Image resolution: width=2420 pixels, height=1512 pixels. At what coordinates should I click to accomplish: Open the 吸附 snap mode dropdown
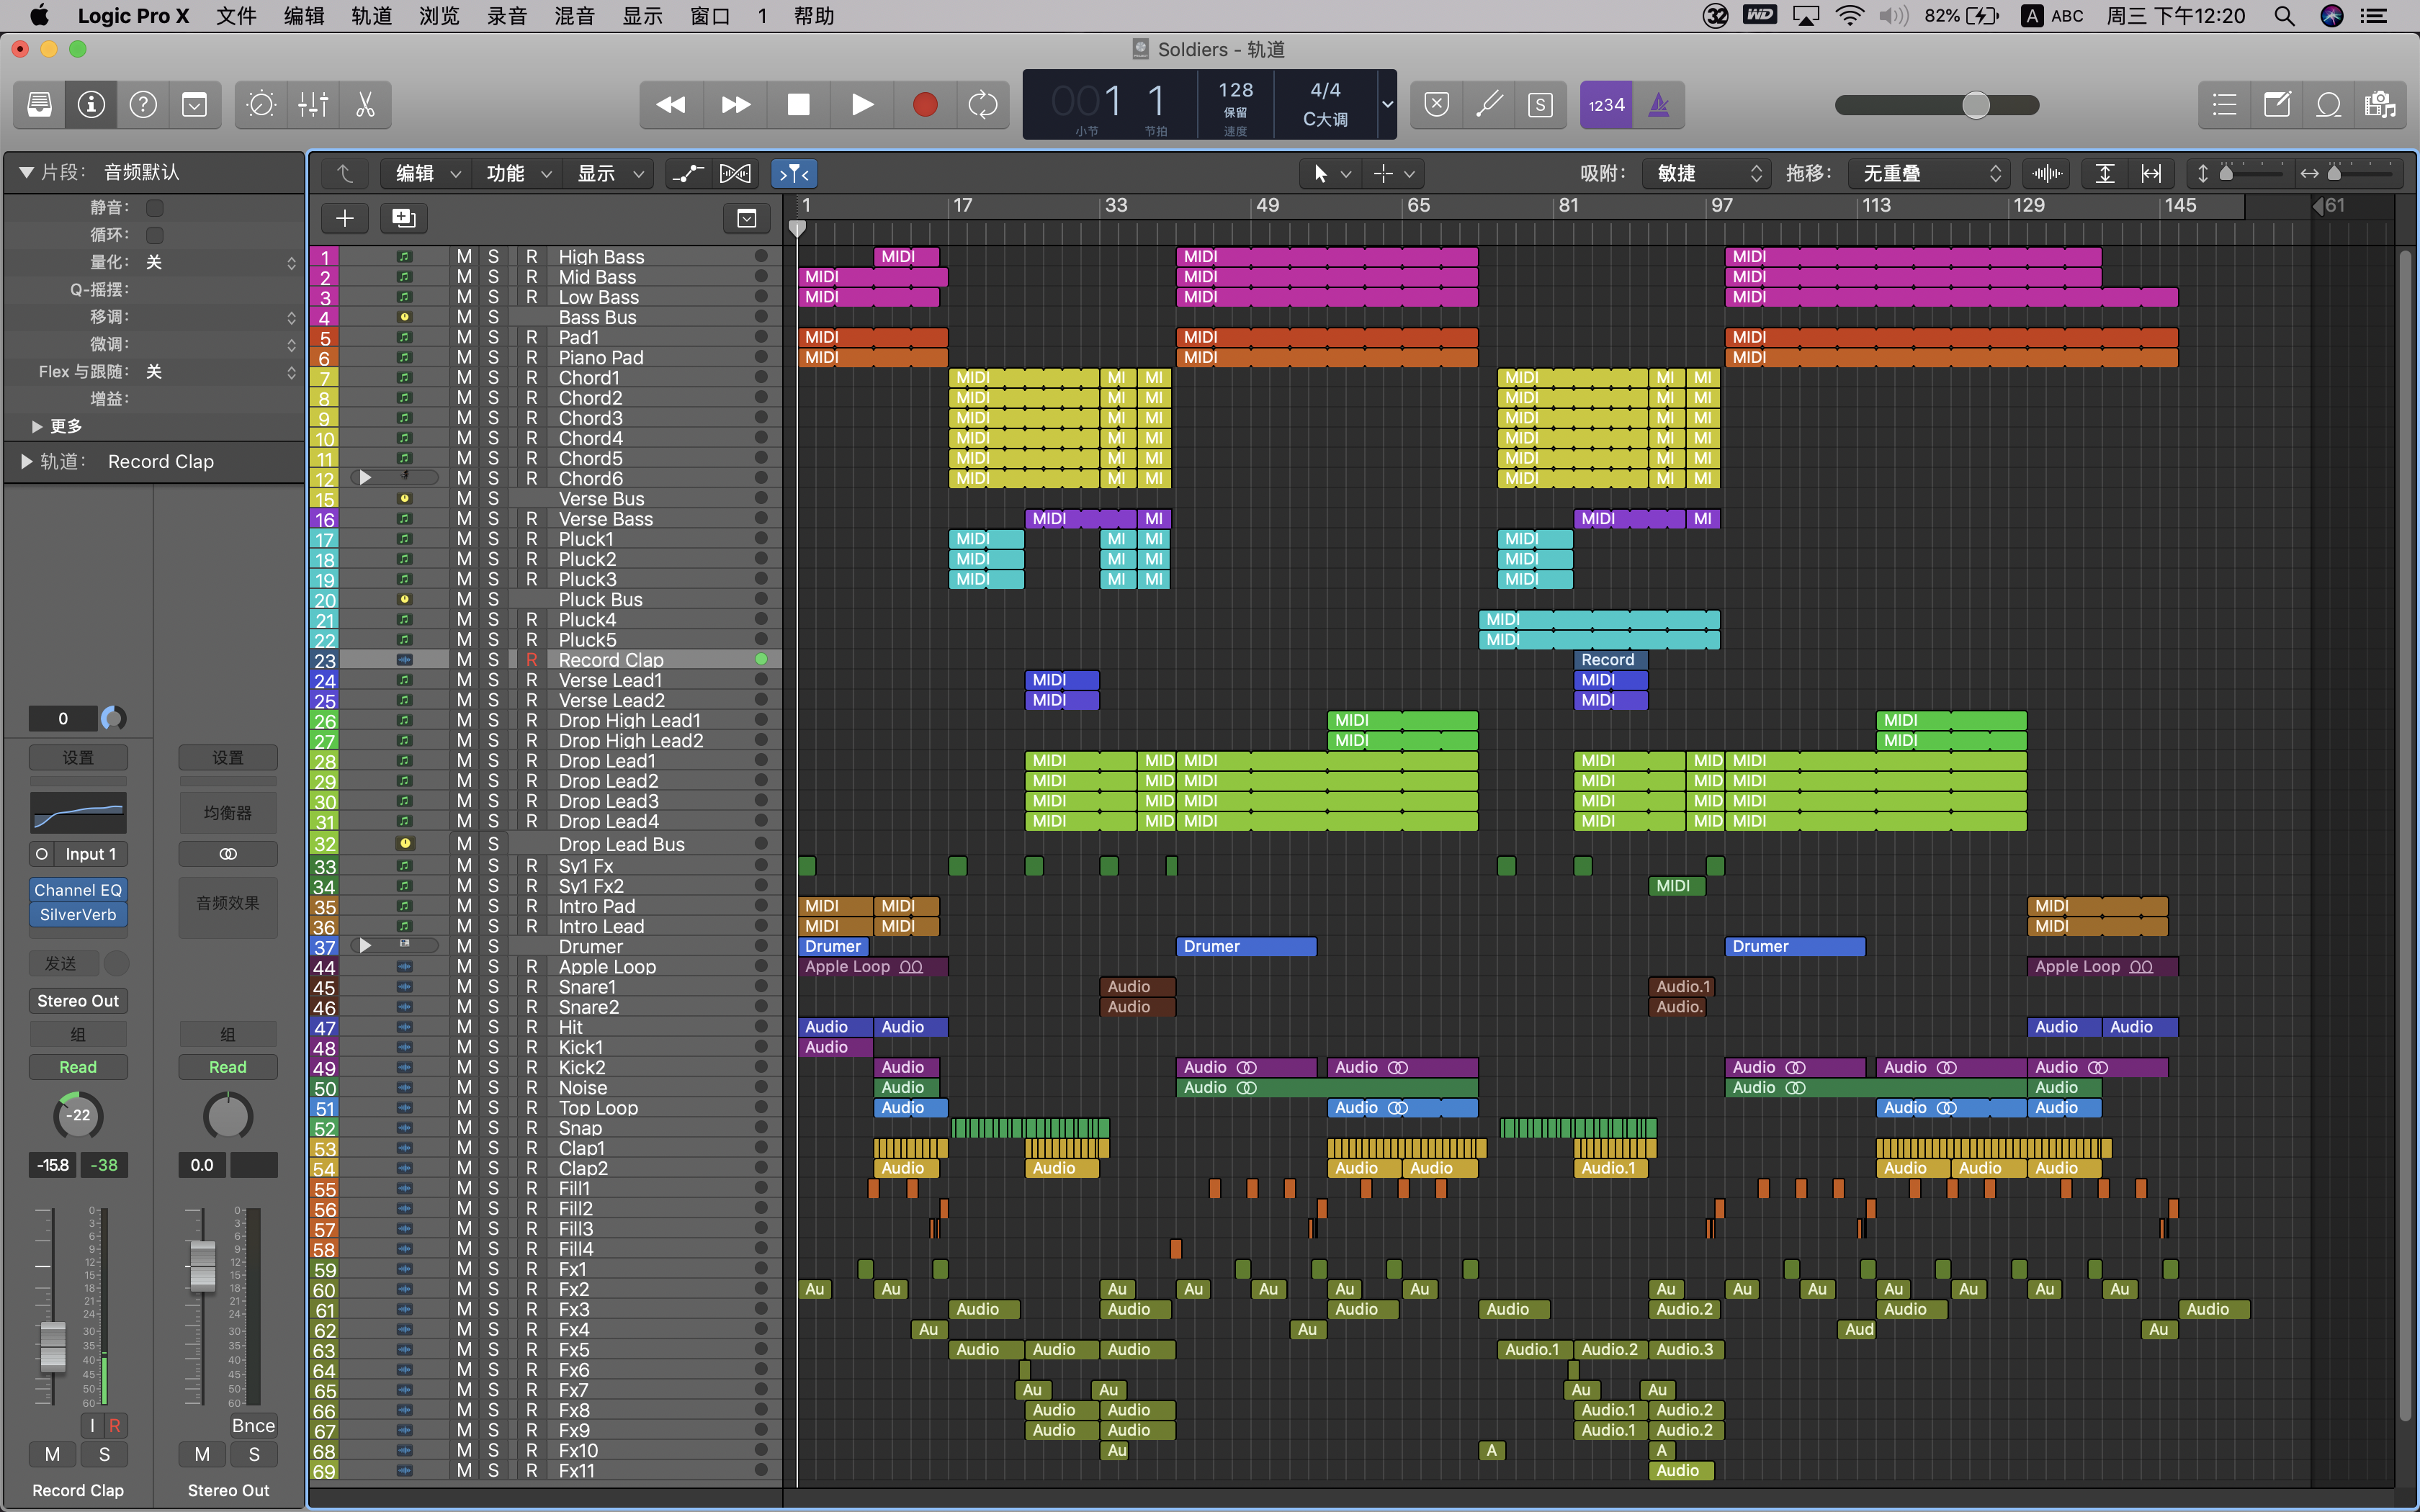1706,174
